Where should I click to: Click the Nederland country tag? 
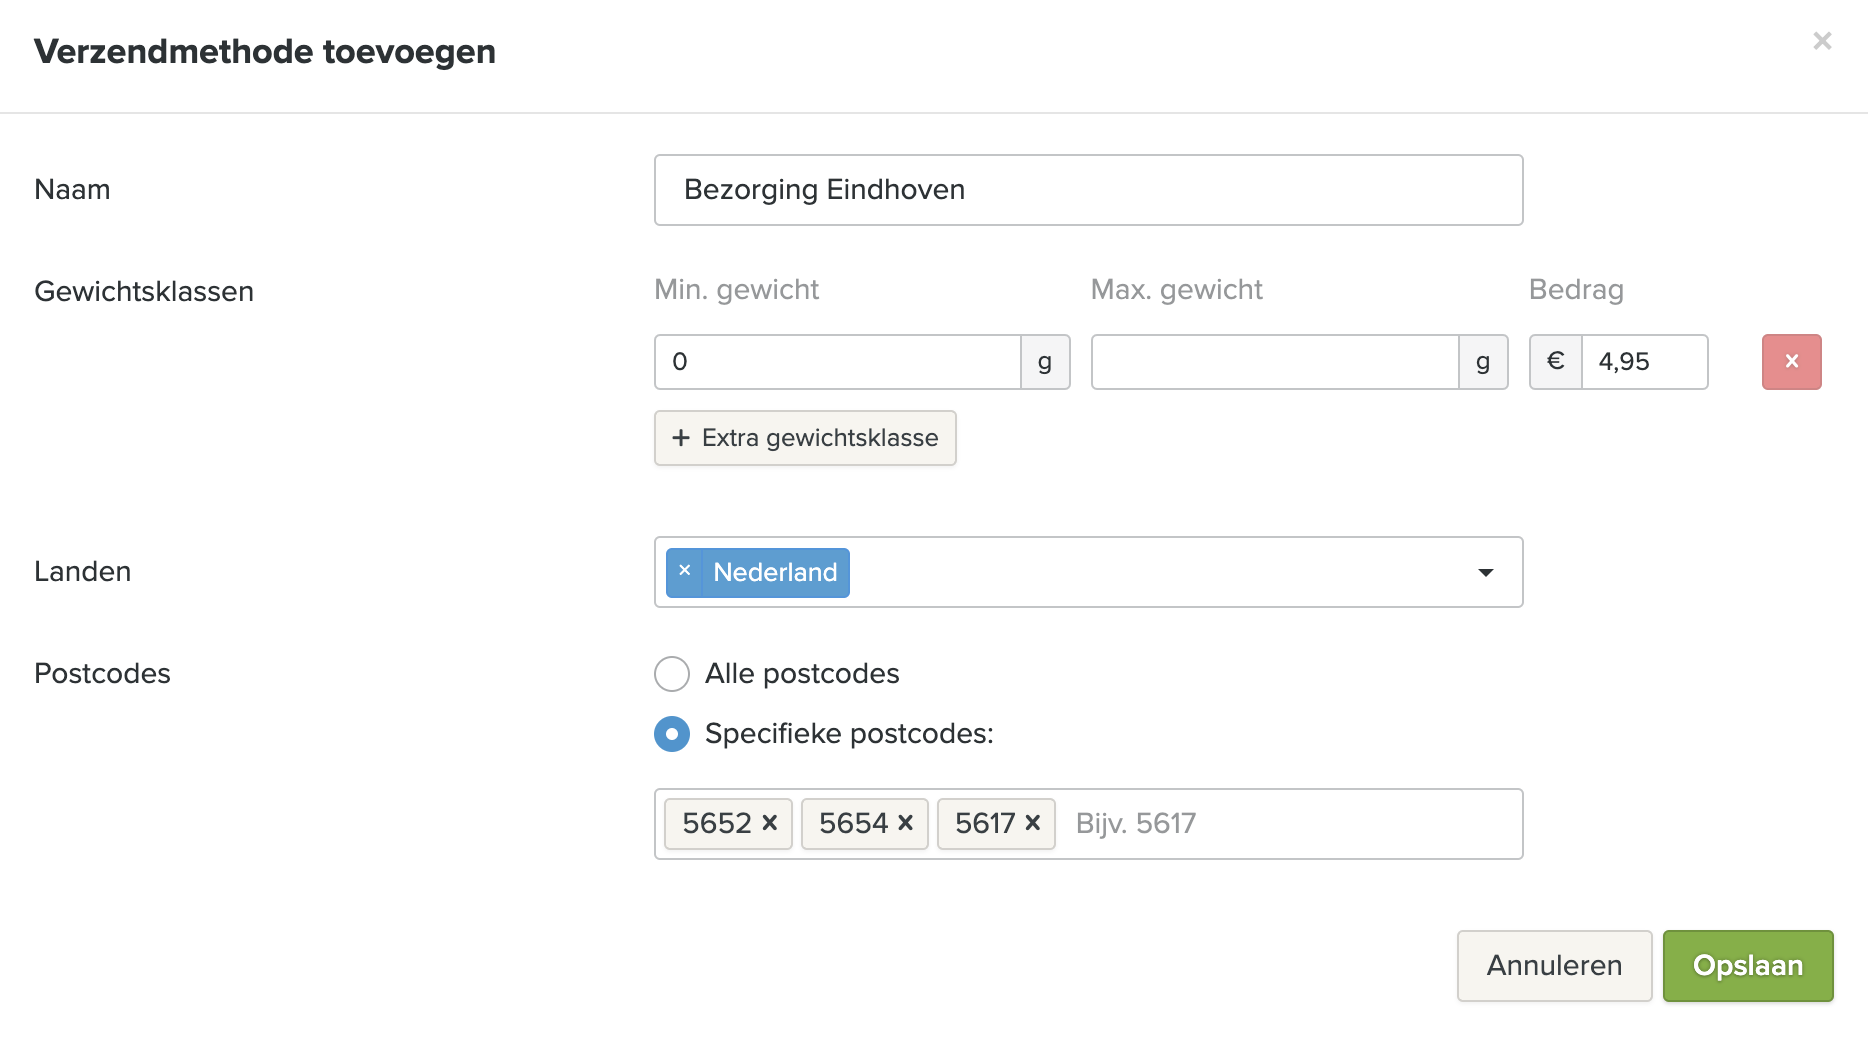coord(775,573)
